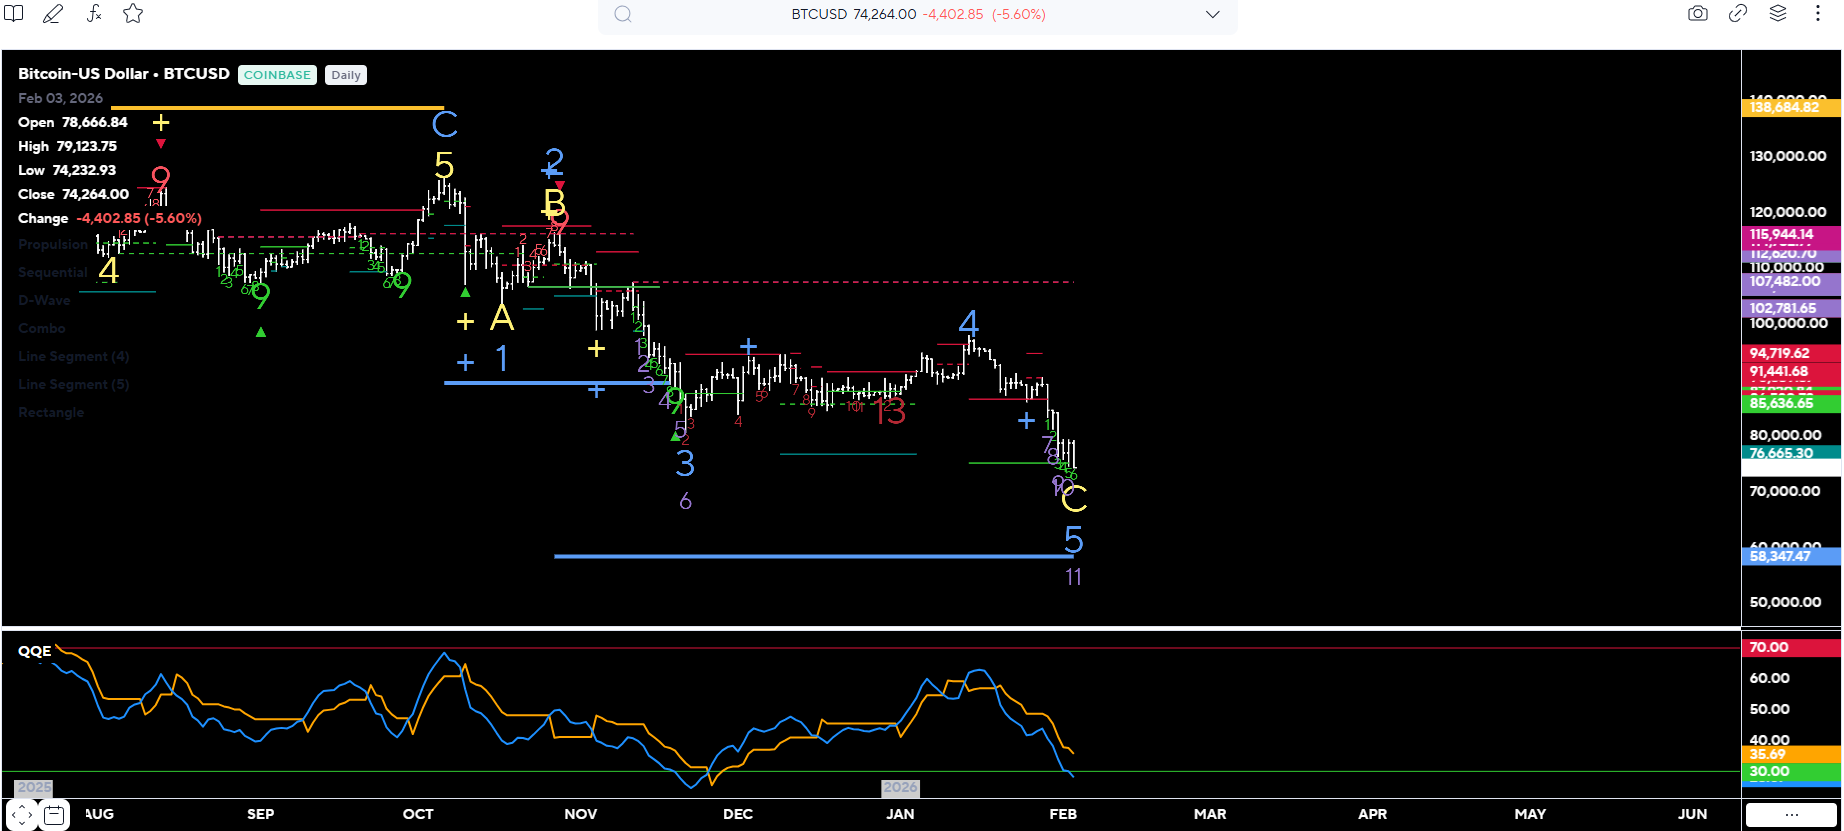Toggle the D-Wave indicator label
This screenshot has width=1844, height=831.
click(44, 300)
